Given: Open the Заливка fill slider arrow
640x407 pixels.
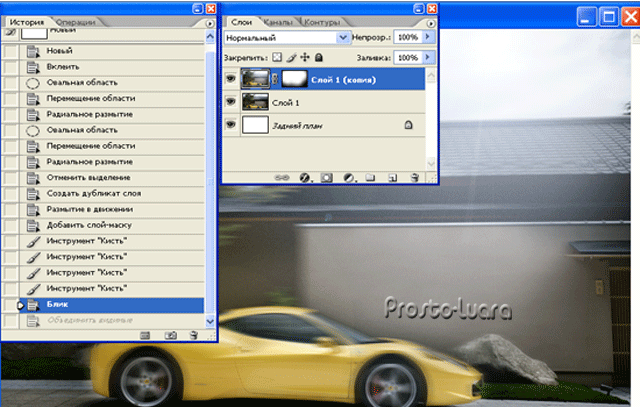Looking at the screenshot, I should click(428, 57).
